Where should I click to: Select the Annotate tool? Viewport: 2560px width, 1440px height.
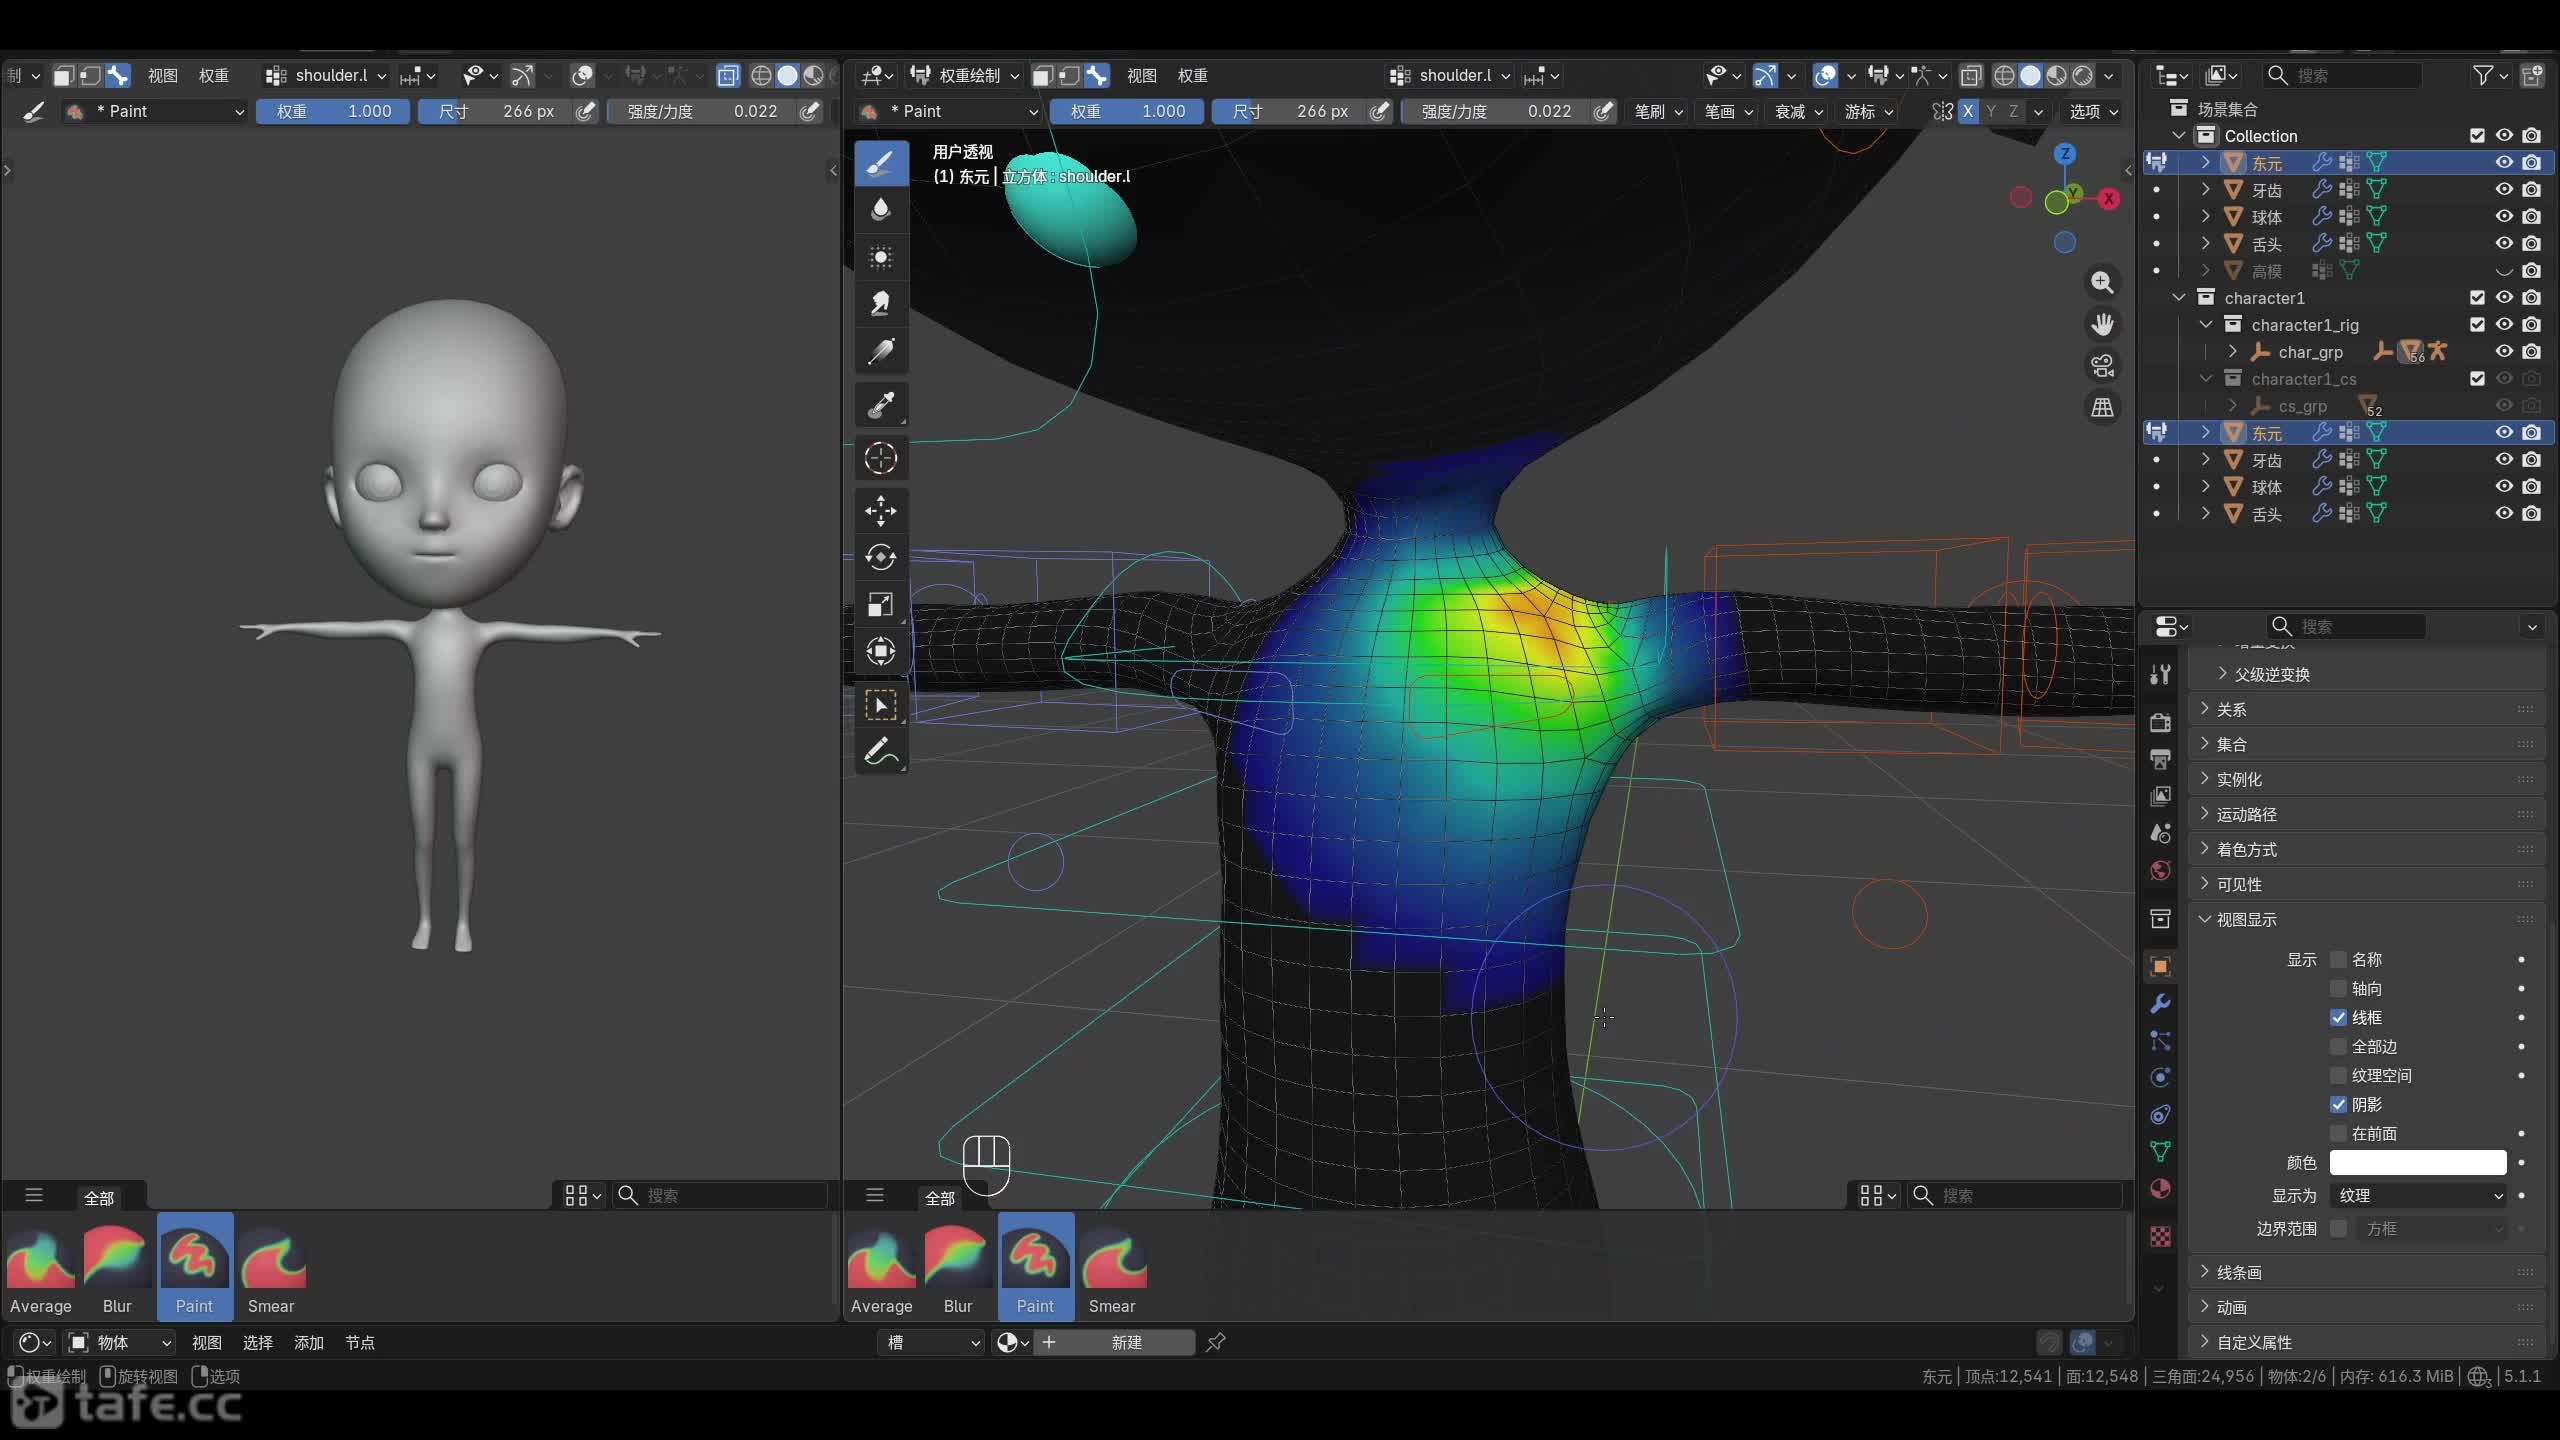881,751
